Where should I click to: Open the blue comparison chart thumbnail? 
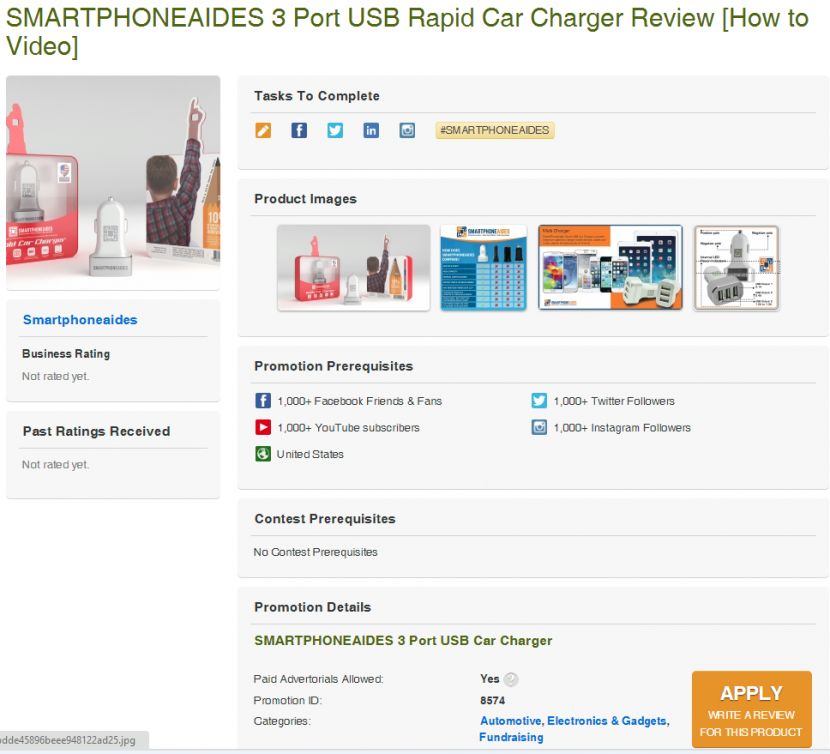pos(484,267)
